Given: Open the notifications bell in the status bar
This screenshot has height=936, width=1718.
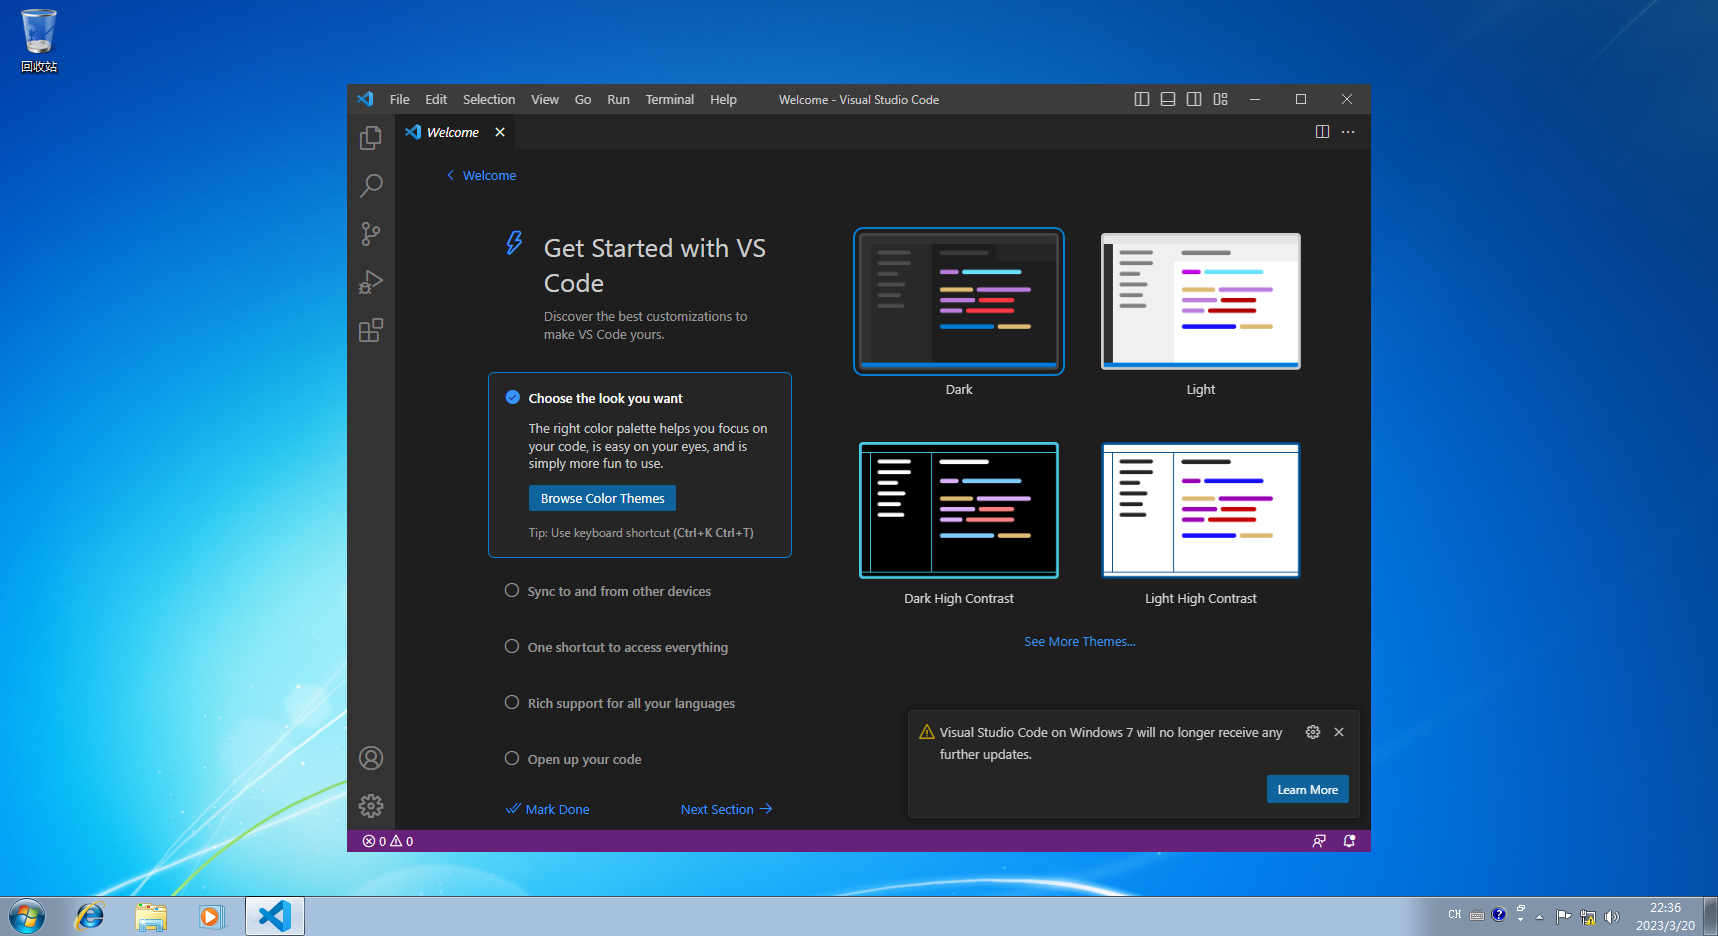Looking at the screenshot, I should point(1349,841).
